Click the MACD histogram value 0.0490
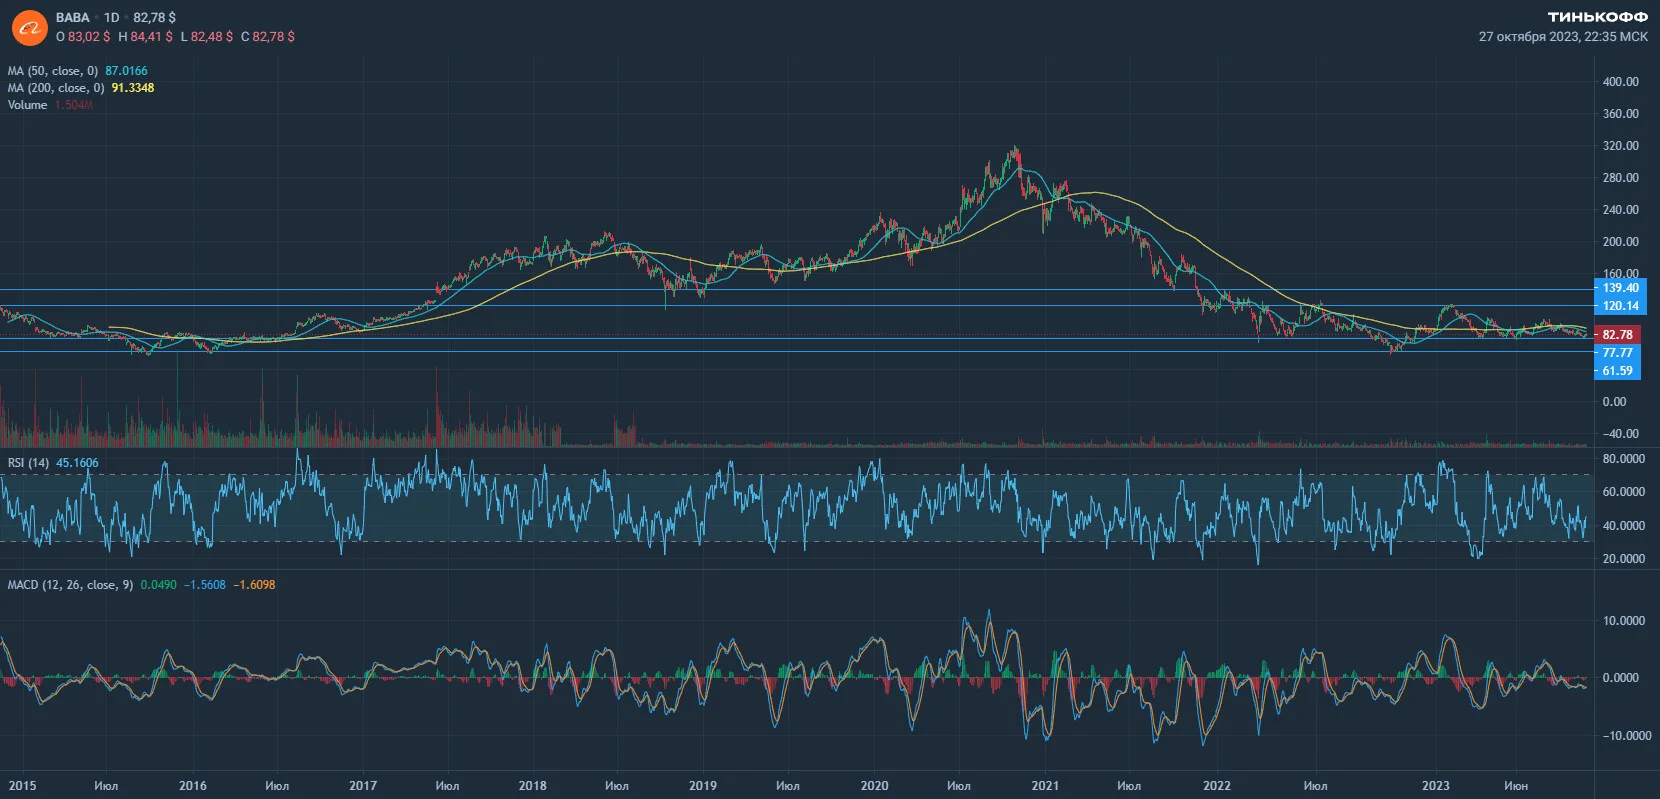1660x799 pixels. coord(158,585)
